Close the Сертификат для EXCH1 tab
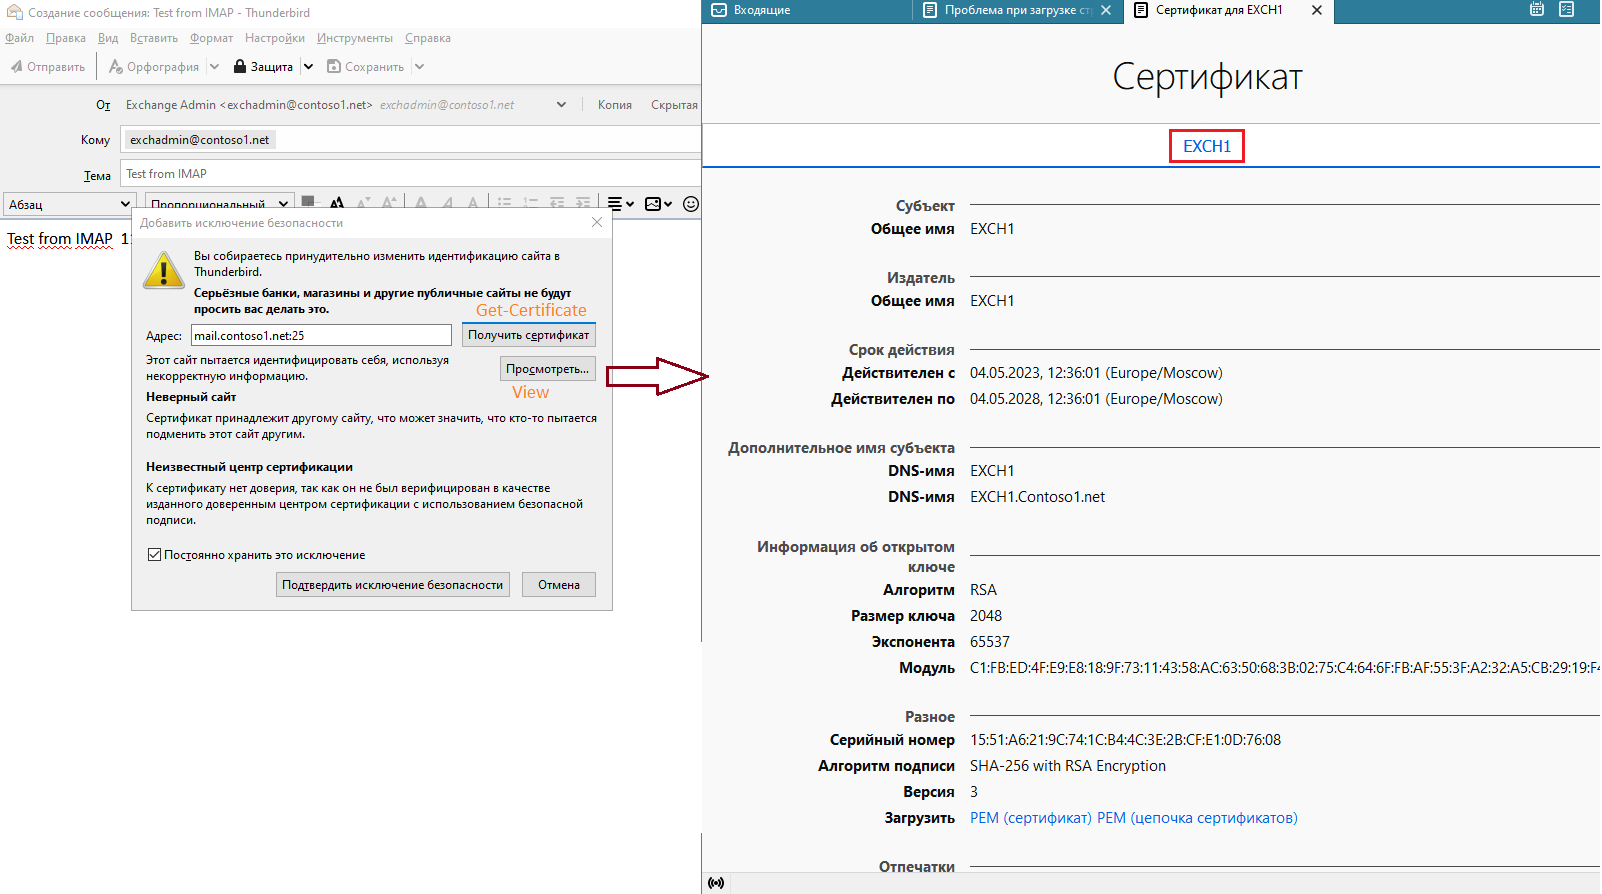 click(x=1317, y=10)
